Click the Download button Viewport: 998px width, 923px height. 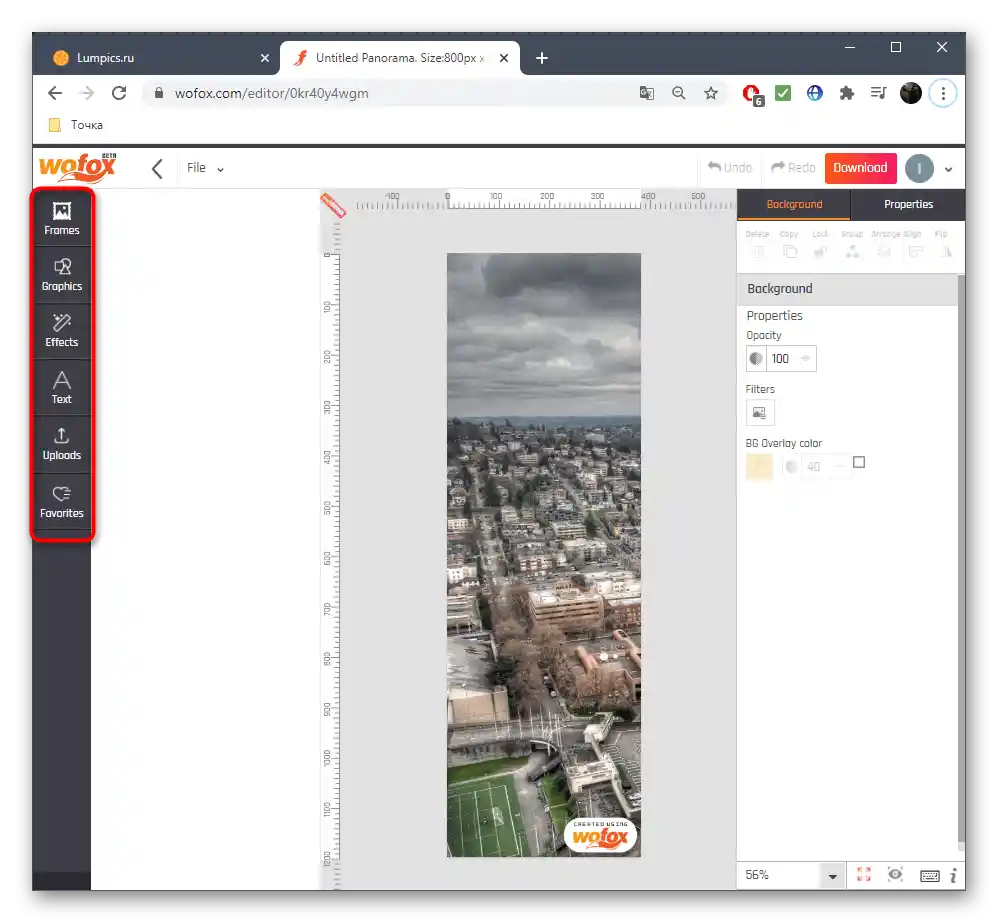[x=861, y=168]
